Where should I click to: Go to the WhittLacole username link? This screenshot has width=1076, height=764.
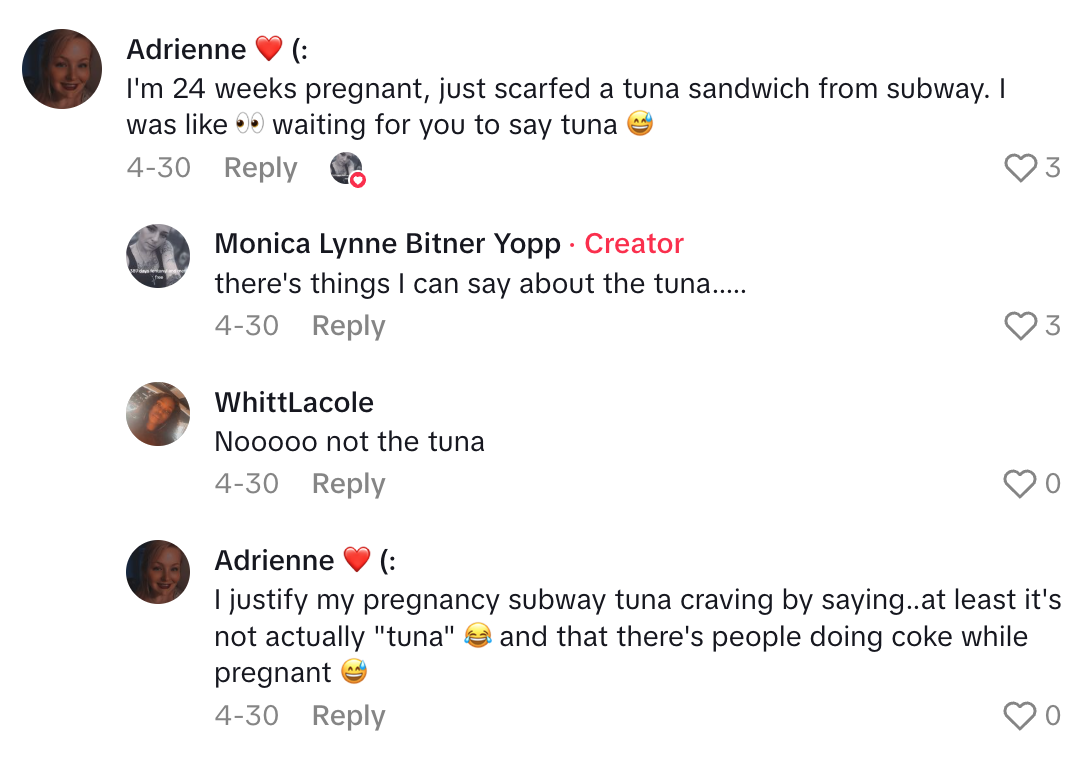pos(294,402)
